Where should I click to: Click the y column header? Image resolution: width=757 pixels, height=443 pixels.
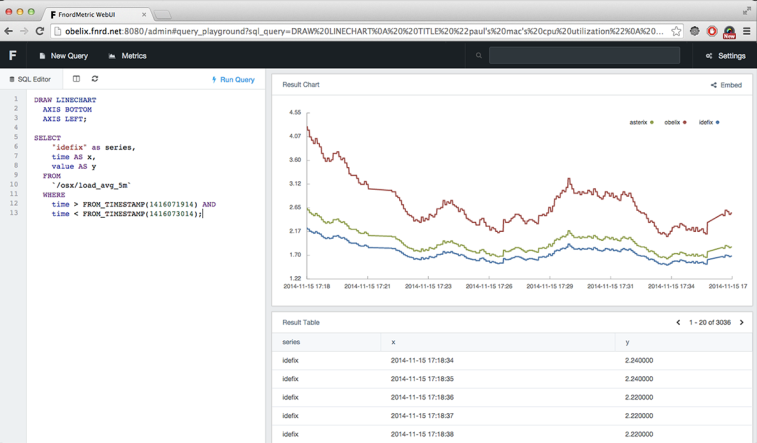627,342
